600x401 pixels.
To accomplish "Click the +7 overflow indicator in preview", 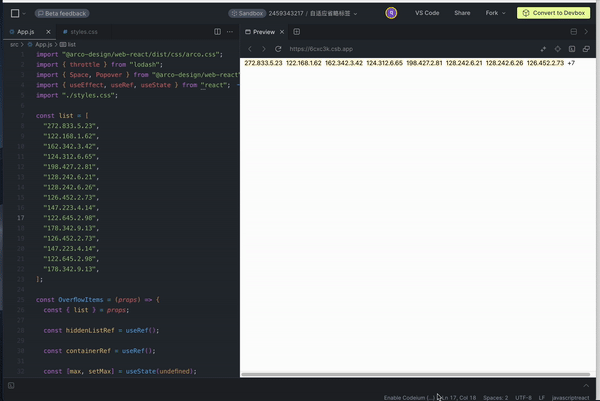I will pos(571,63).
